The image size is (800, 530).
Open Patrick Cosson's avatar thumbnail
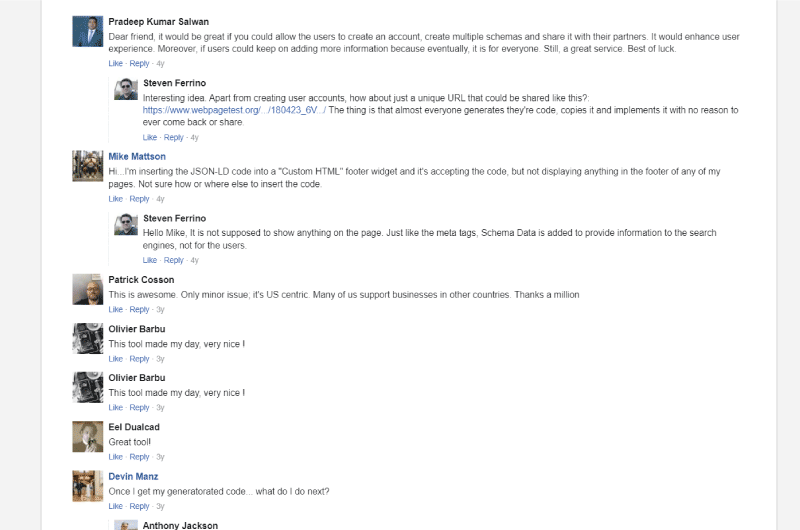(x=88, y=289)
